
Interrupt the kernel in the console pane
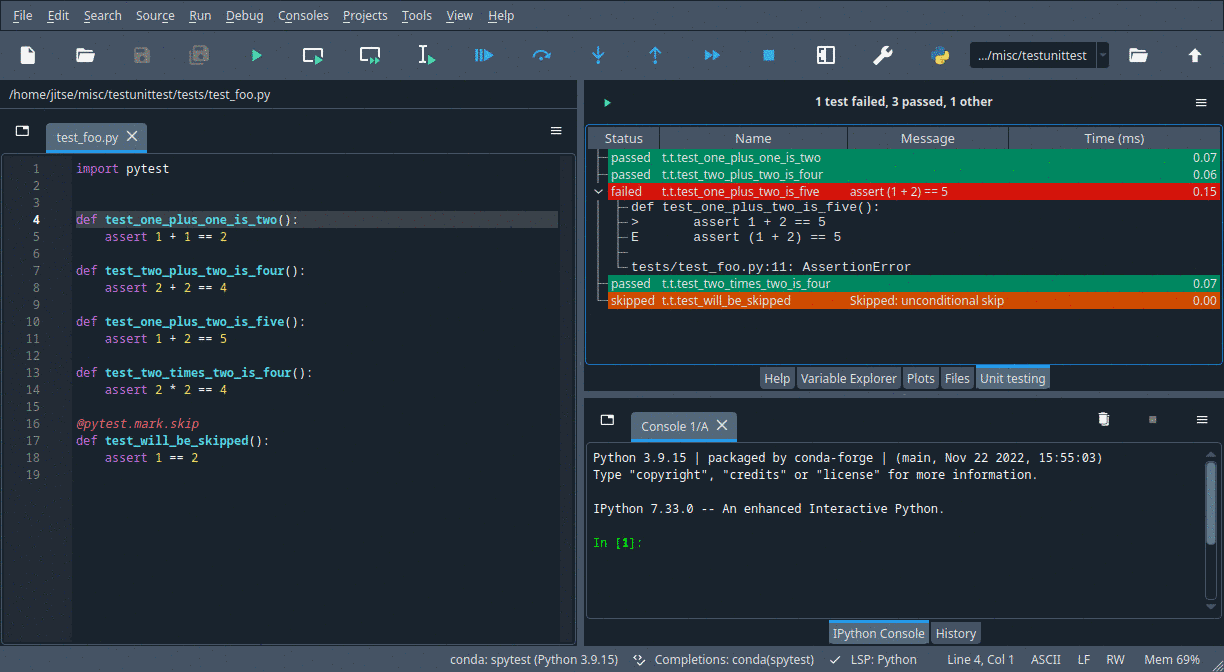(1152, 419)
